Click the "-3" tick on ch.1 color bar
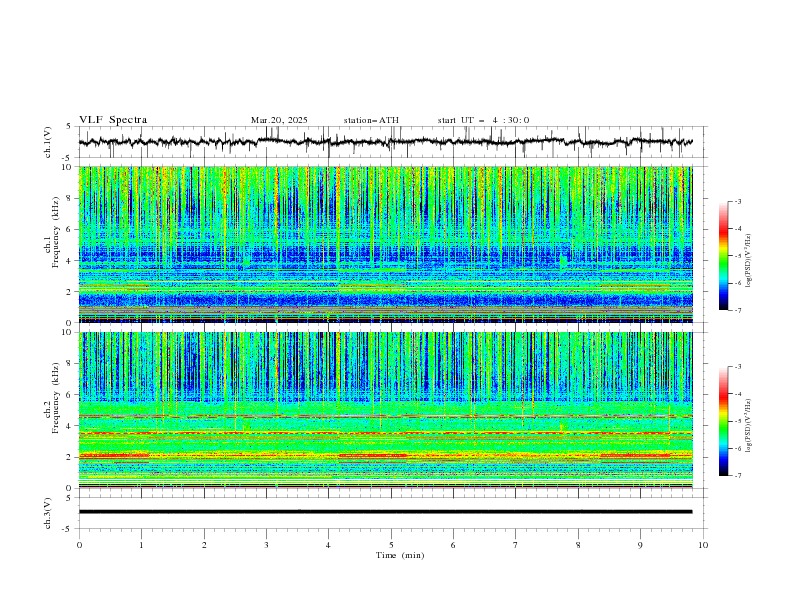Screen dimensions: 792x612 737,201
